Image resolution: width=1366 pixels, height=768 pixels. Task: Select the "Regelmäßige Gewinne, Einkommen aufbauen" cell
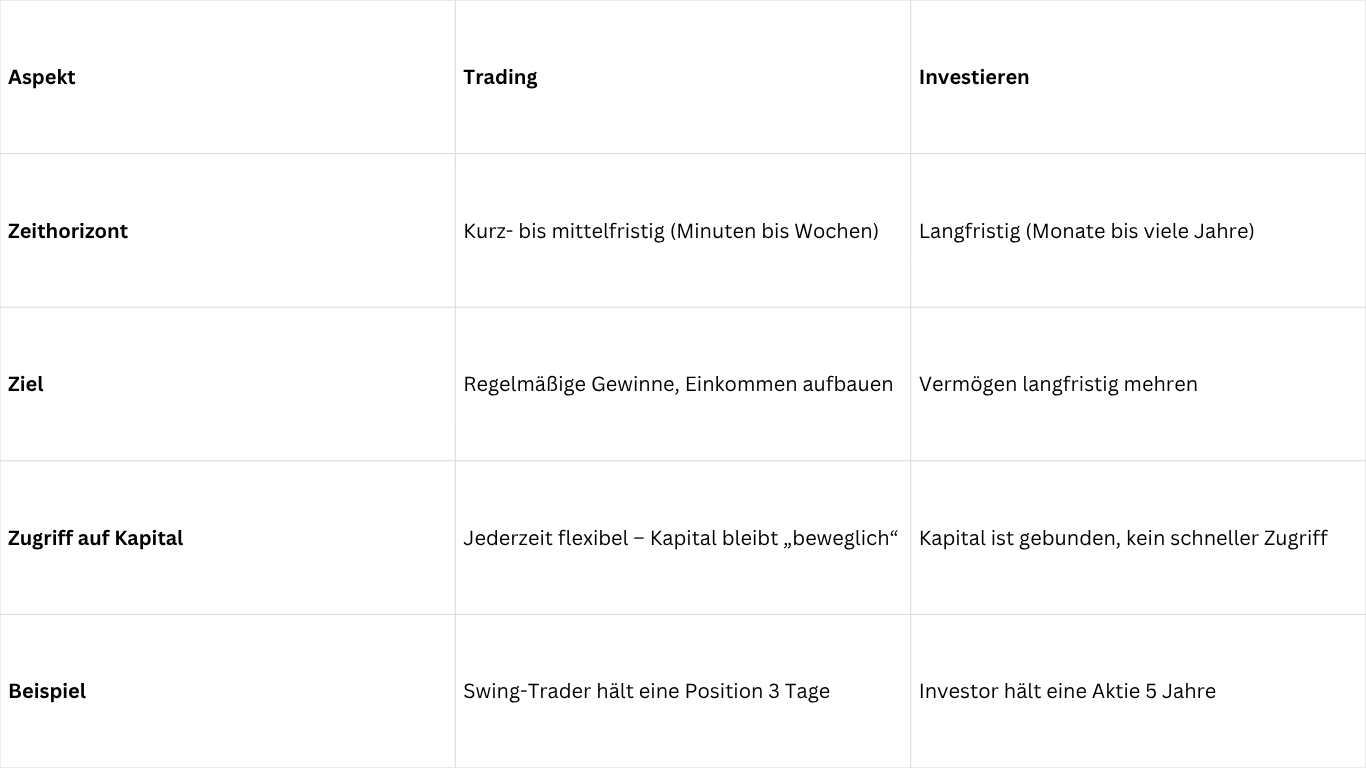(x=677, y=384)
